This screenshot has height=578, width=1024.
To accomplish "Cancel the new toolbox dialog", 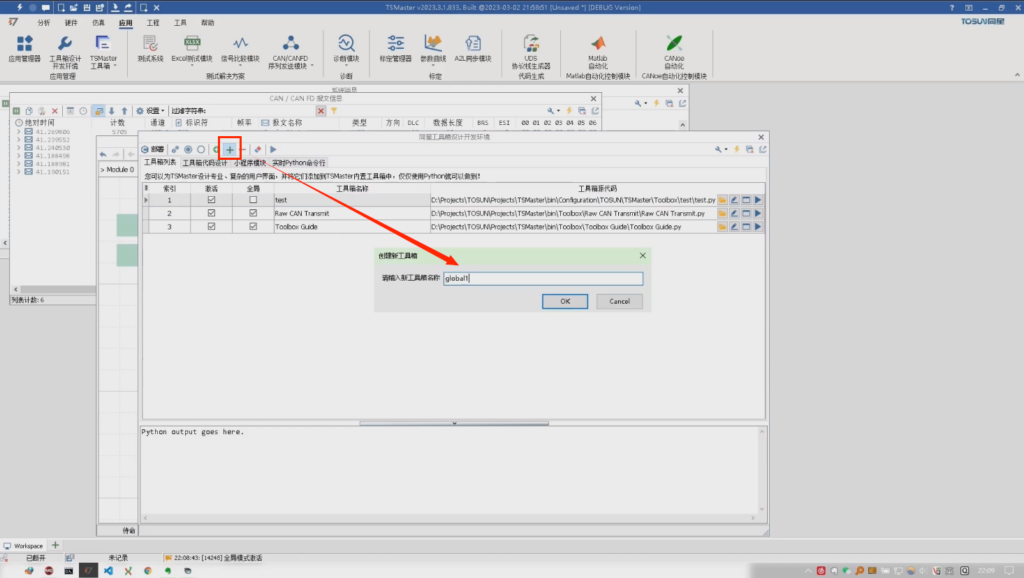I will 619,300.
